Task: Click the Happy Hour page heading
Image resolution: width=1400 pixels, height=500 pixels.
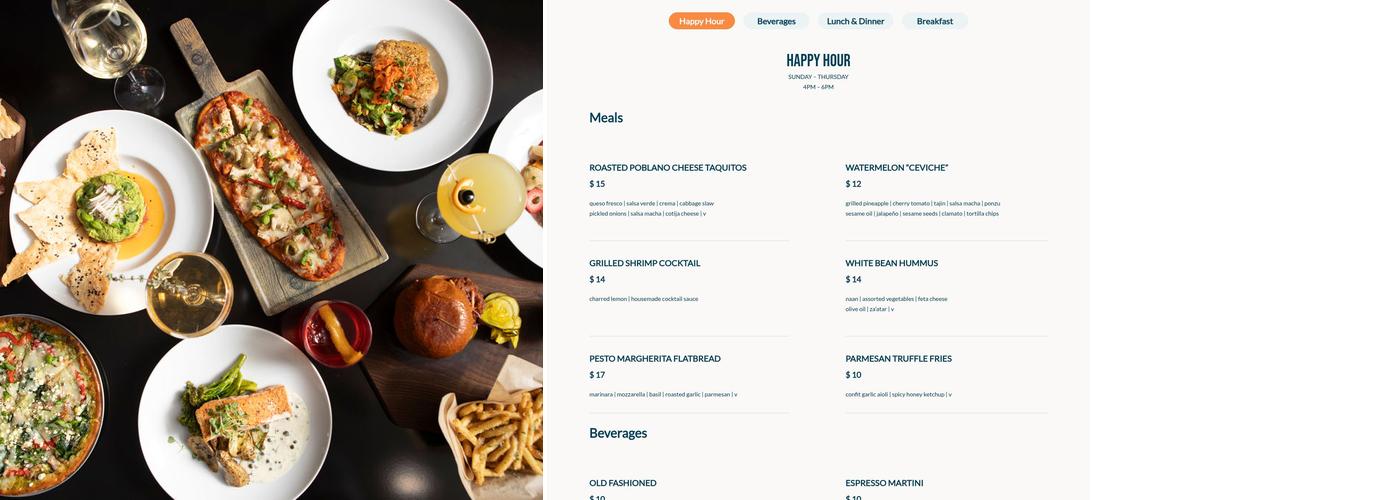Action: click(818, 60)
